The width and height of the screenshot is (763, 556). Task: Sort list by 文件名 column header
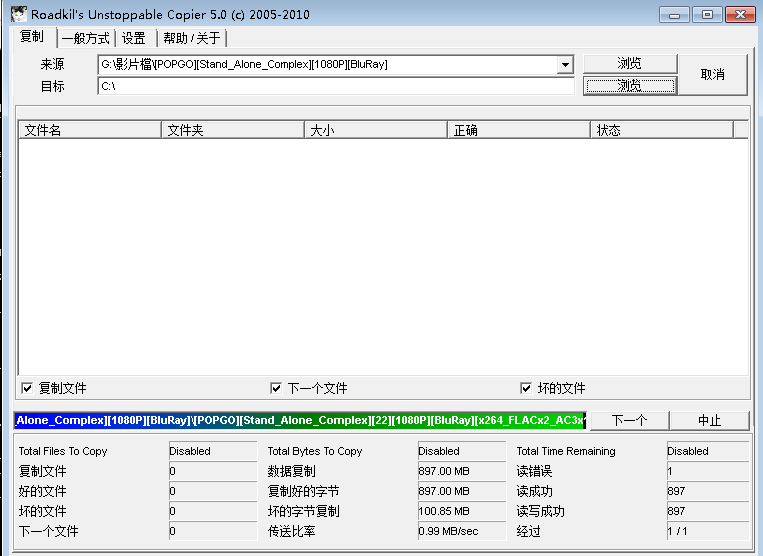90,130
